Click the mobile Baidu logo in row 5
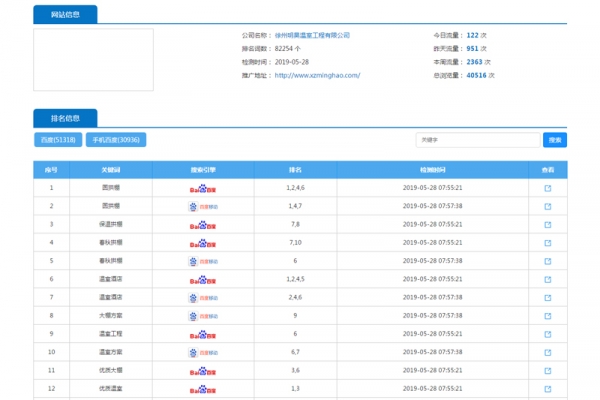600x400 pixels. click(x=203, y=261)
